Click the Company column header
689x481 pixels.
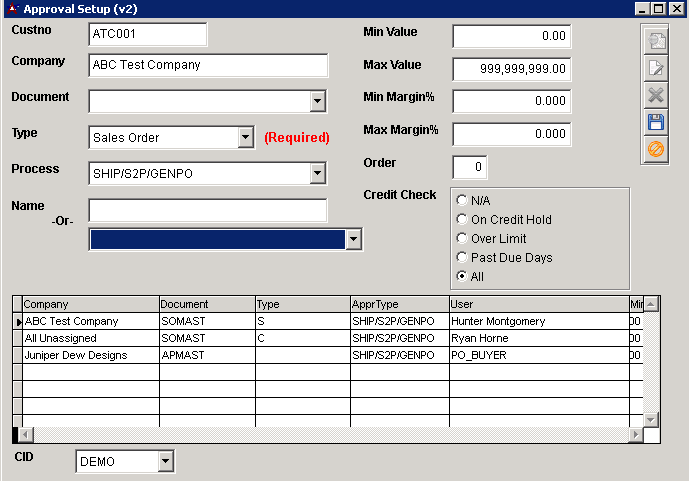click(90, 304)
